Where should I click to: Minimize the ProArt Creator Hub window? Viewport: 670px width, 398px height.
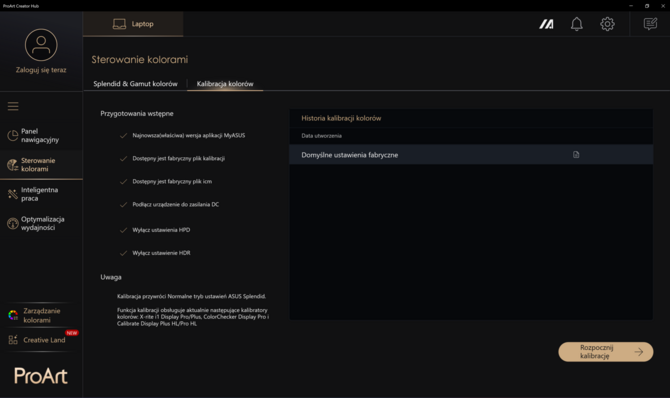[631, 6]
